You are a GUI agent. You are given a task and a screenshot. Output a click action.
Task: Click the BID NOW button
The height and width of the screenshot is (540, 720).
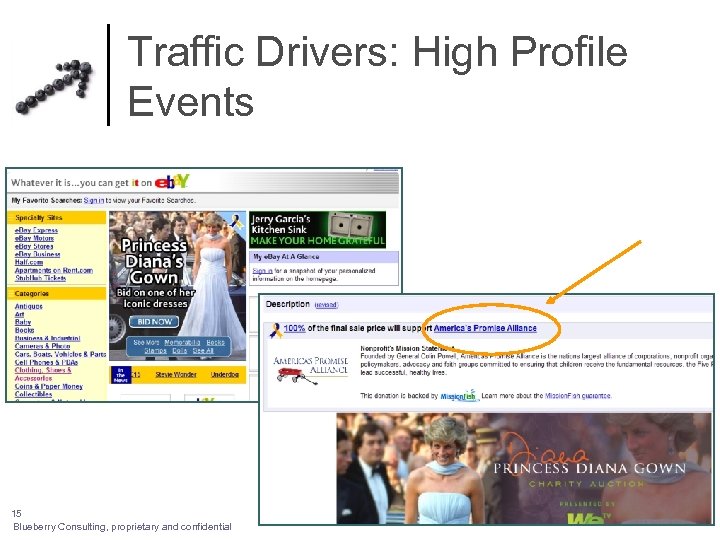(x=154, y=322)
